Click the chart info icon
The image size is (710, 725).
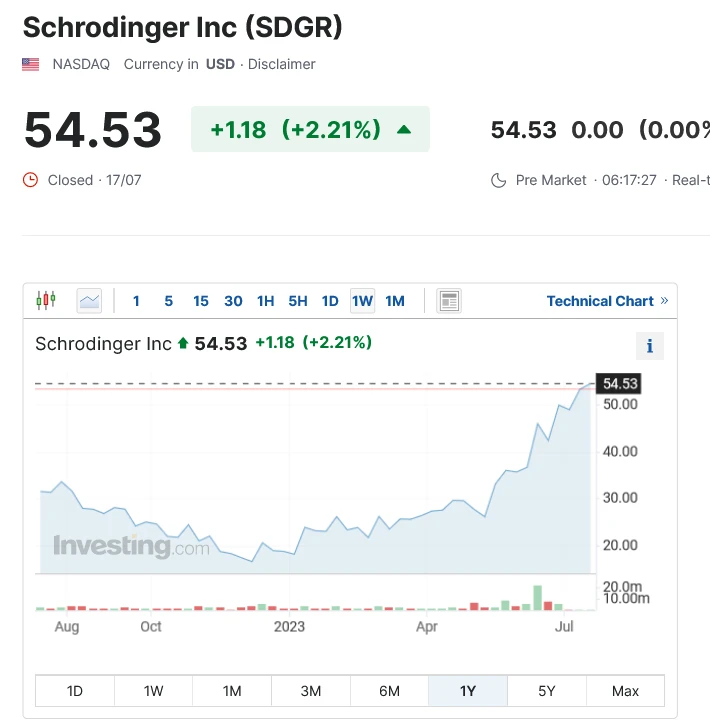650,346
